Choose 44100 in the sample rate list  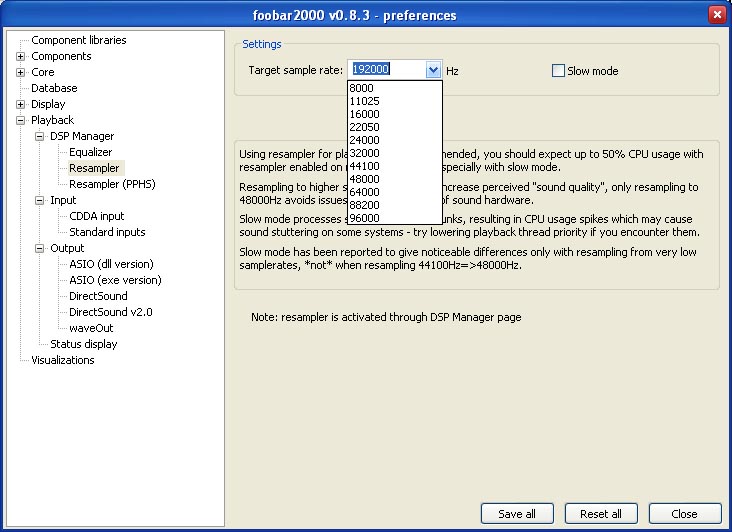point(395,166)
